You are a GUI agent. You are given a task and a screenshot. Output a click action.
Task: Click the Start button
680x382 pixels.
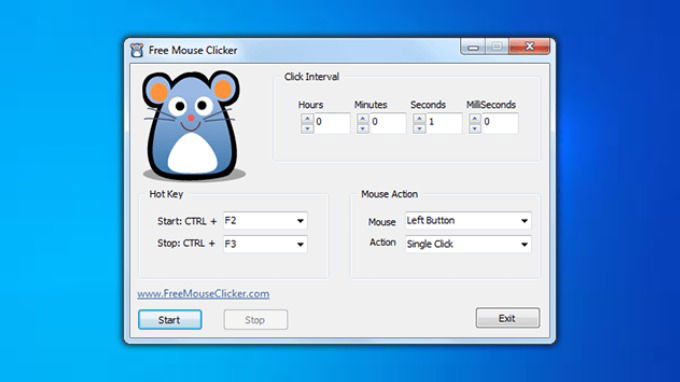170,320
